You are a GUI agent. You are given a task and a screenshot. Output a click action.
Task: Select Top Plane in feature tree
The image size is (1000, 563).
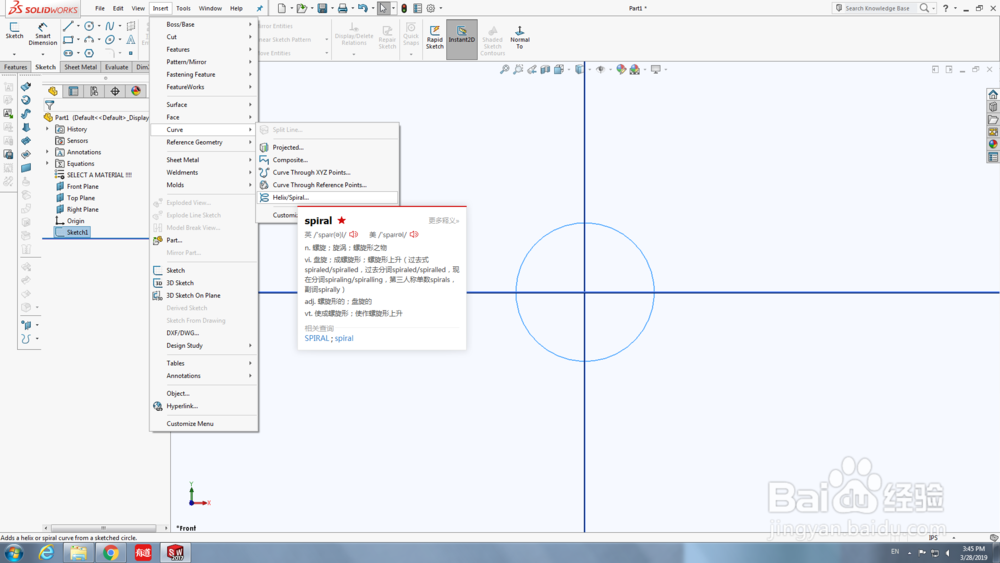pos(80,198)
